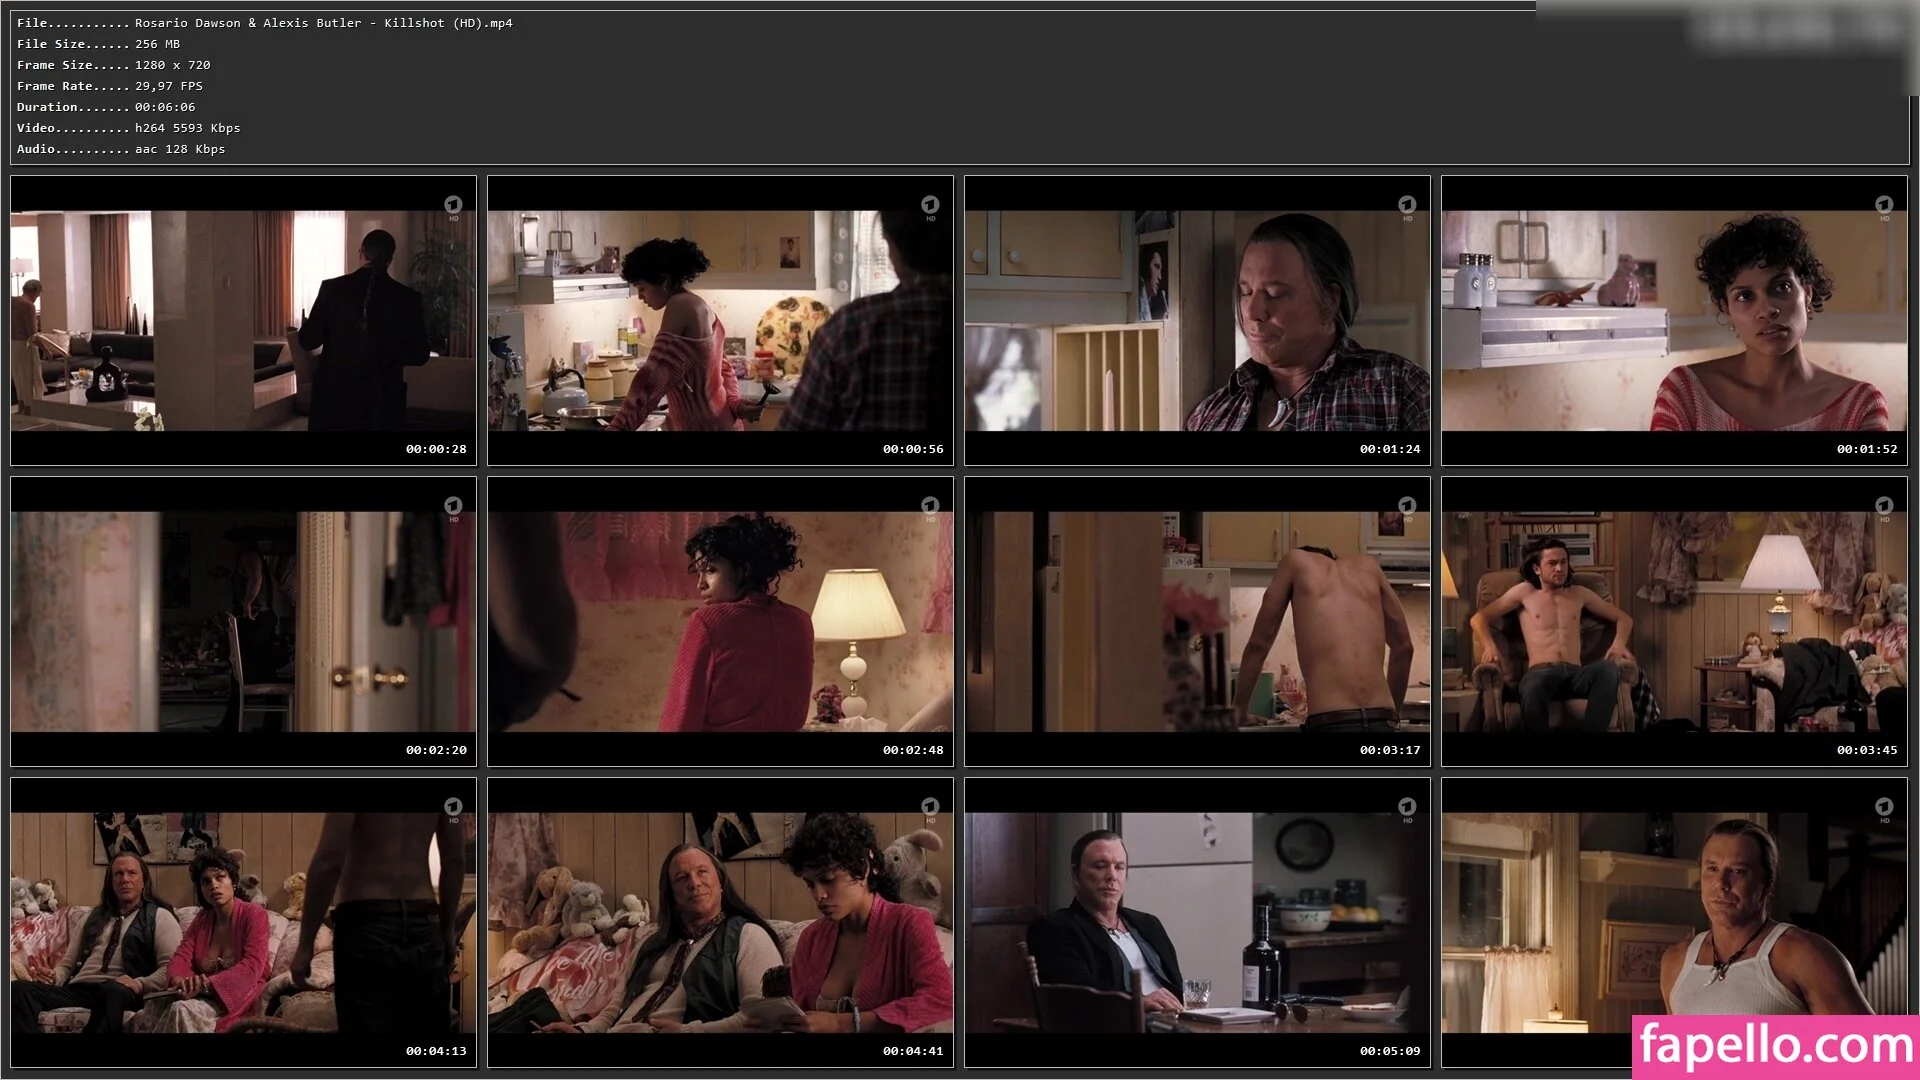The image size is (1920, 1080).
Task: Select the frame timestamped 00:02:20
Action: tap(243, 621)
